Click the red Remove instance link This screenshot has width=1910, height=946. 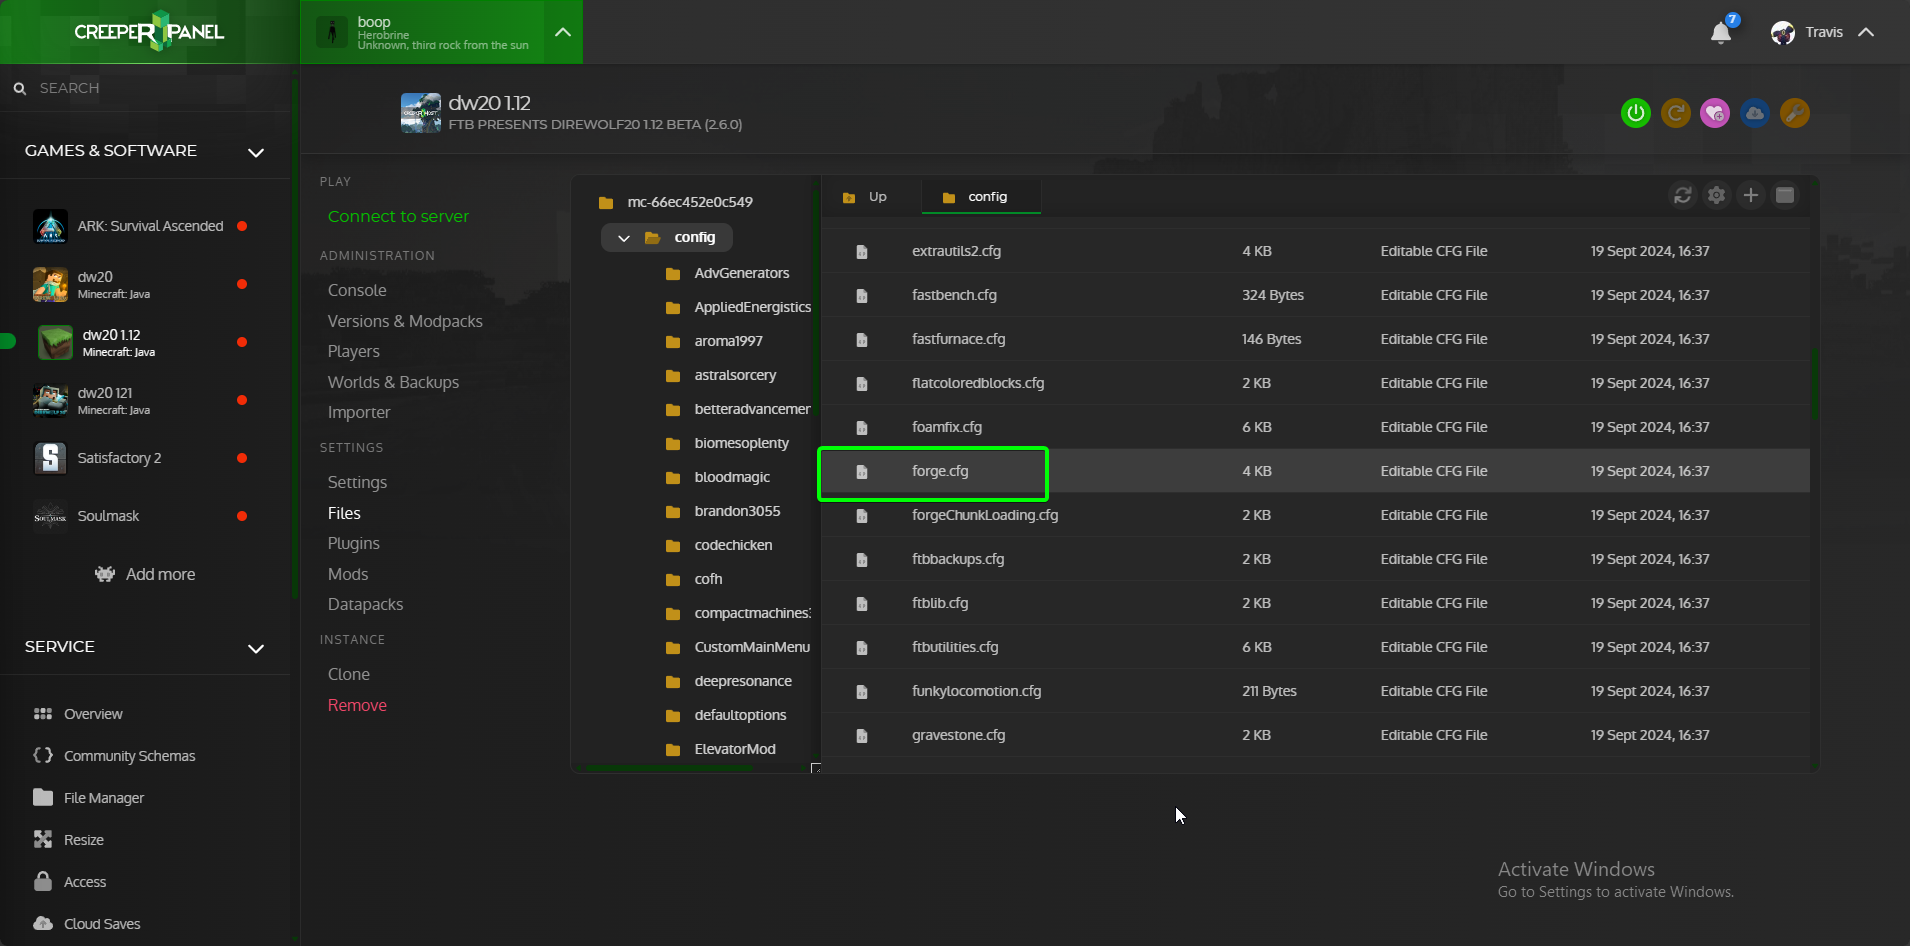[357, 705]
